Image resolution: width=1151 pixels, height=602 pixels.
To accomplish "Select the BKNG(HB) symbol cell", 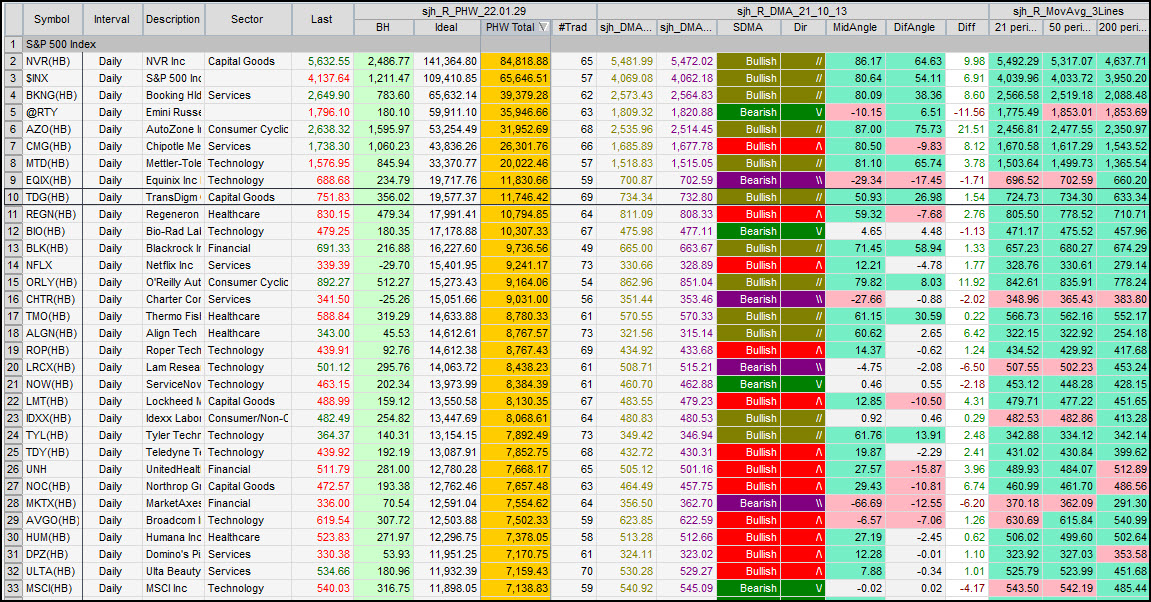I will tap(53, 95).
